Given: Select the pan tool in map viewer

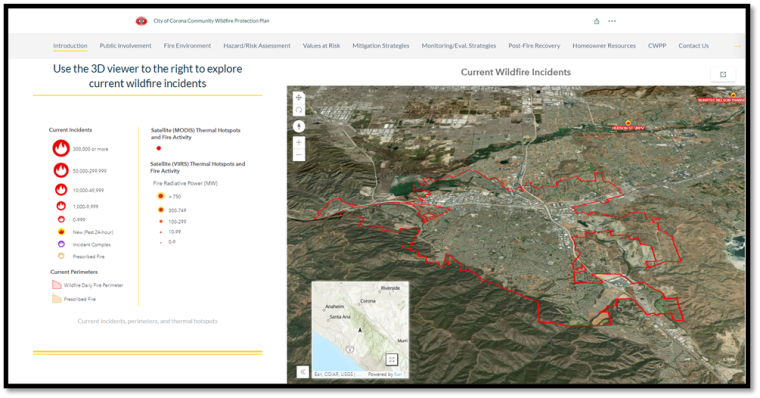Looking at the screenshot, I should tap(299, 97).
